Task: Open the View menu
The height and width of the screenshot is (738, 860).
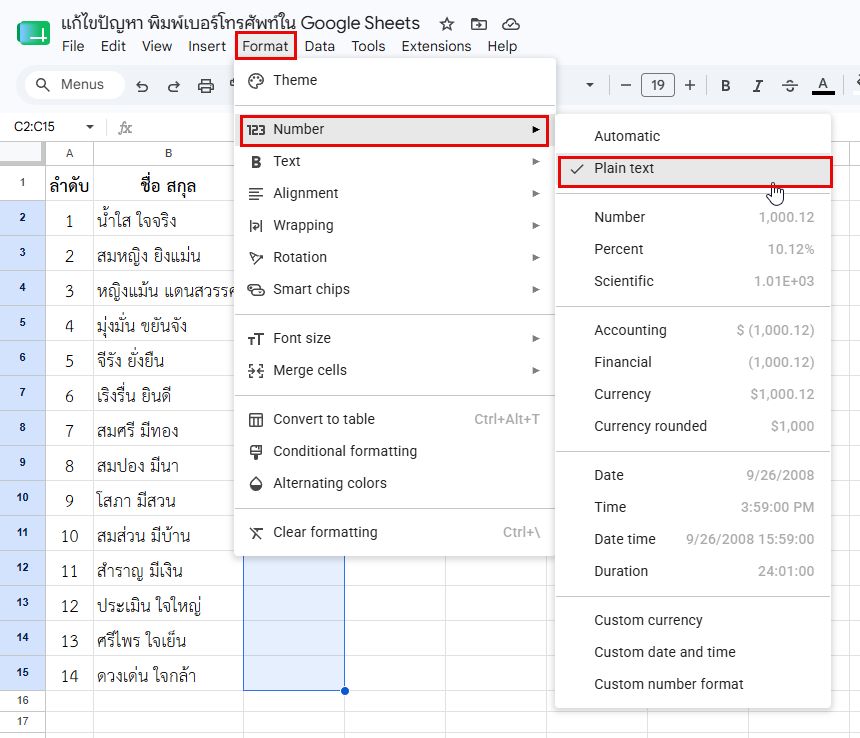Action: [x=157, y=46]
